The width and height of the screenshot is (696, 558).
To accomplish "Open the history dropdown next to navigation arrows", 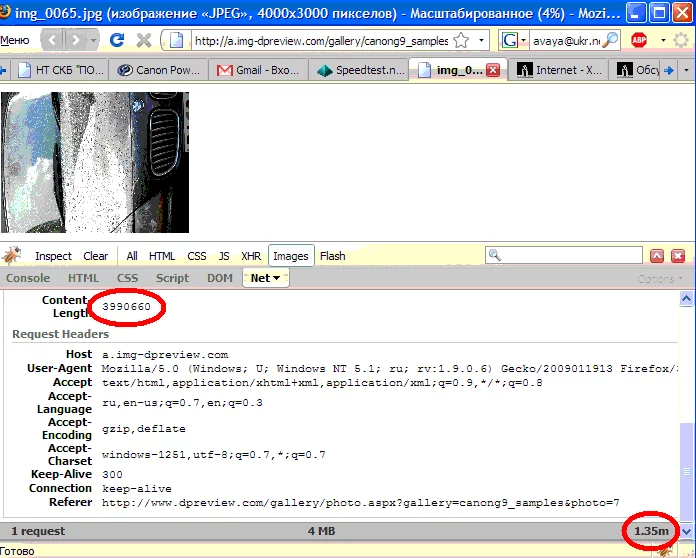I will point(93,40).
